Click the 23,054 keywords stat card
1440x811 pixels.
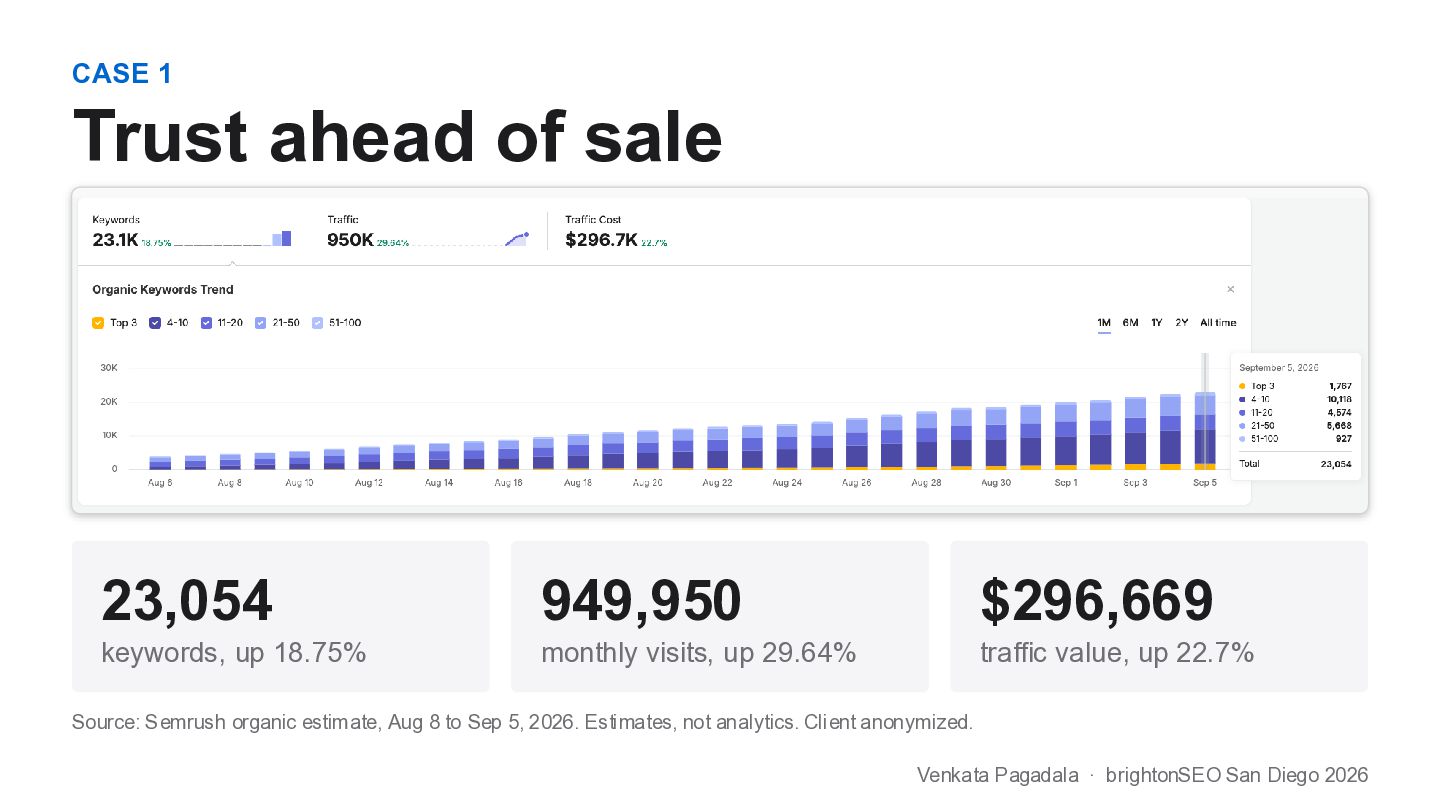(x=281, y=616)
